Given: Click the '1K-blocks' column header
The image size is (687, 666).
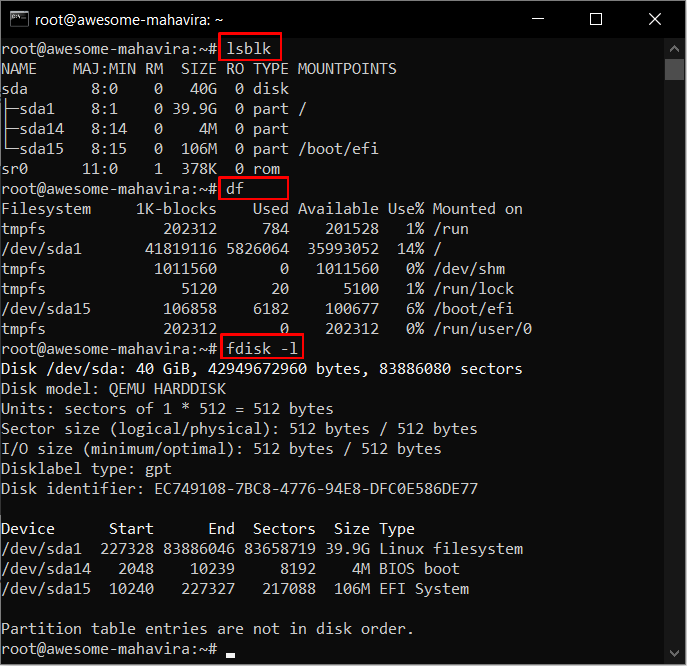Looking at the screenshot, I should (176, 209).
